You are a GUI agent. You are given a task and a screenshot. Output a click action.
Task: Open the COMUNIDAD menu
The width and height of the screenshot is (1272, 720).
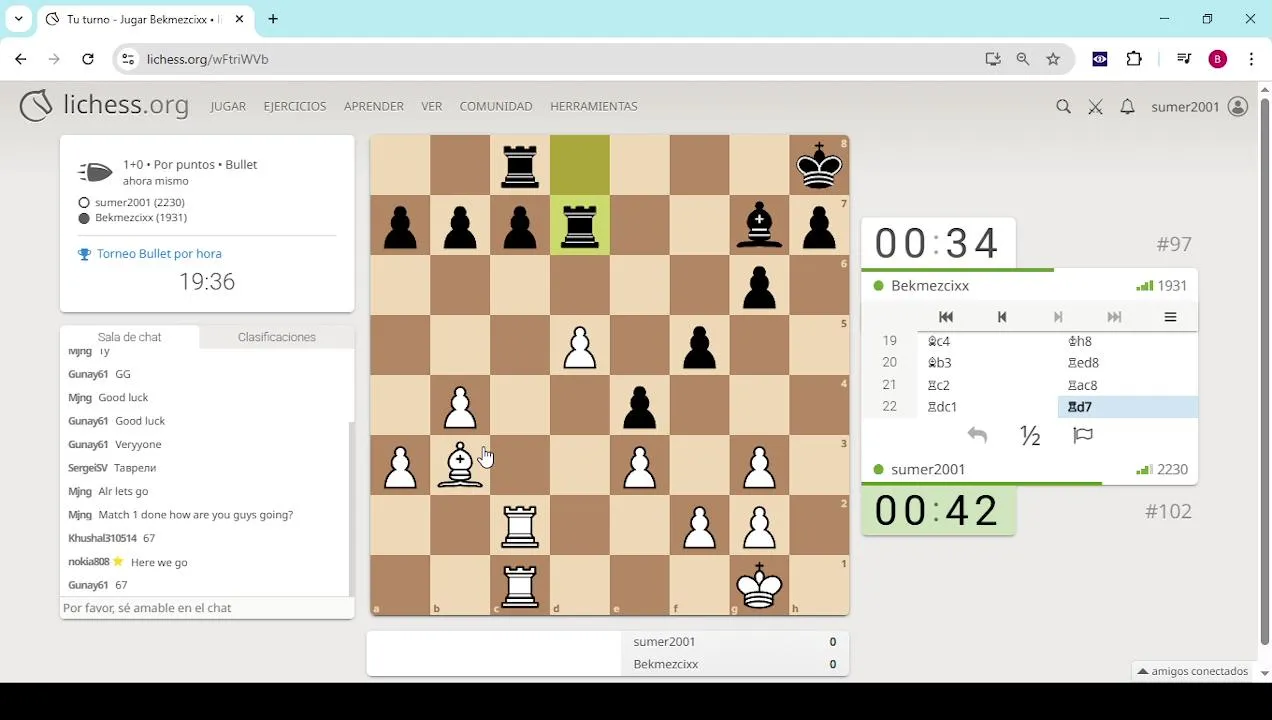[x=496, y=106]
